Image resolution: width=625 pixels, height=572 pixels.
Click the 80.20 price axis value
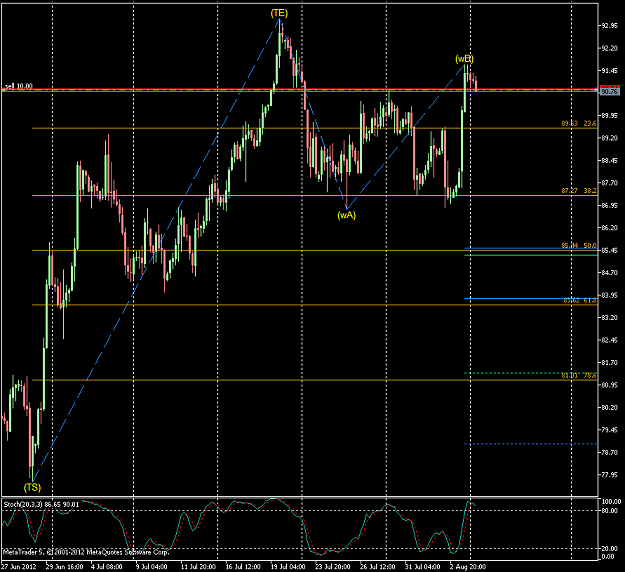pyautogui.click(x=609, y=407)
